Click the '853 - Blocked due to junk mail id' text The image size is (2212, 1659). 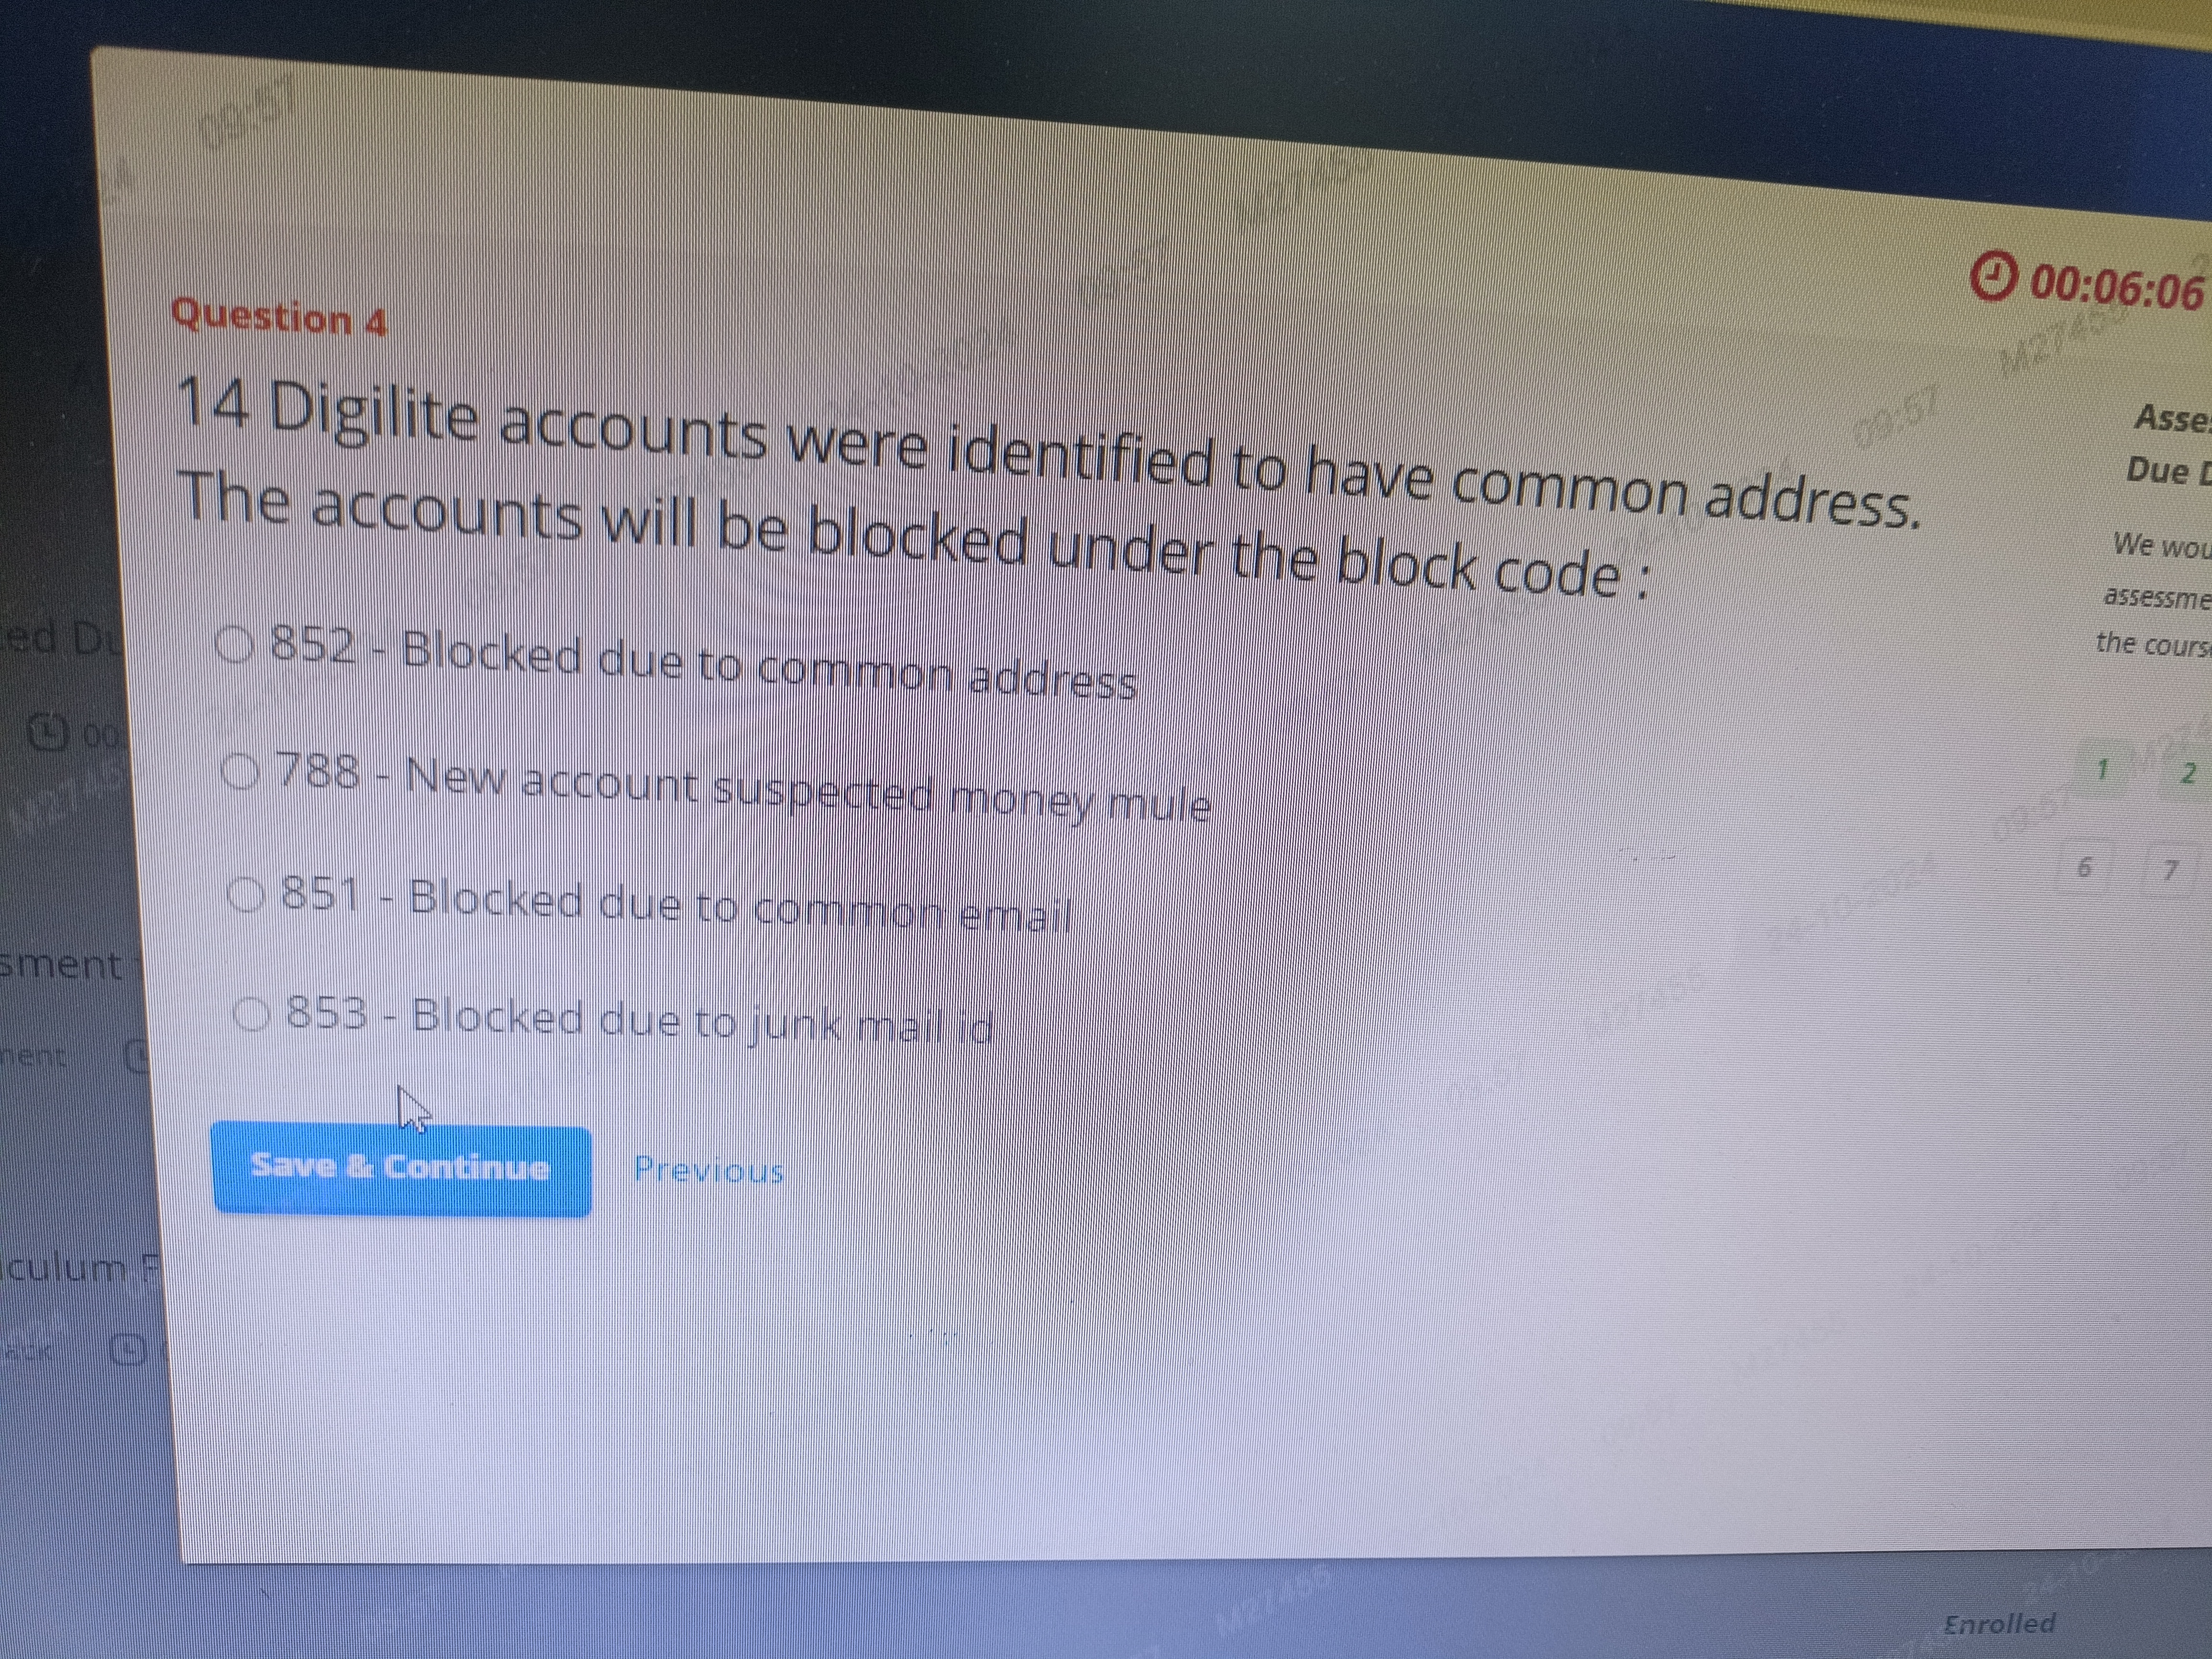click(x=641, y=1019)
